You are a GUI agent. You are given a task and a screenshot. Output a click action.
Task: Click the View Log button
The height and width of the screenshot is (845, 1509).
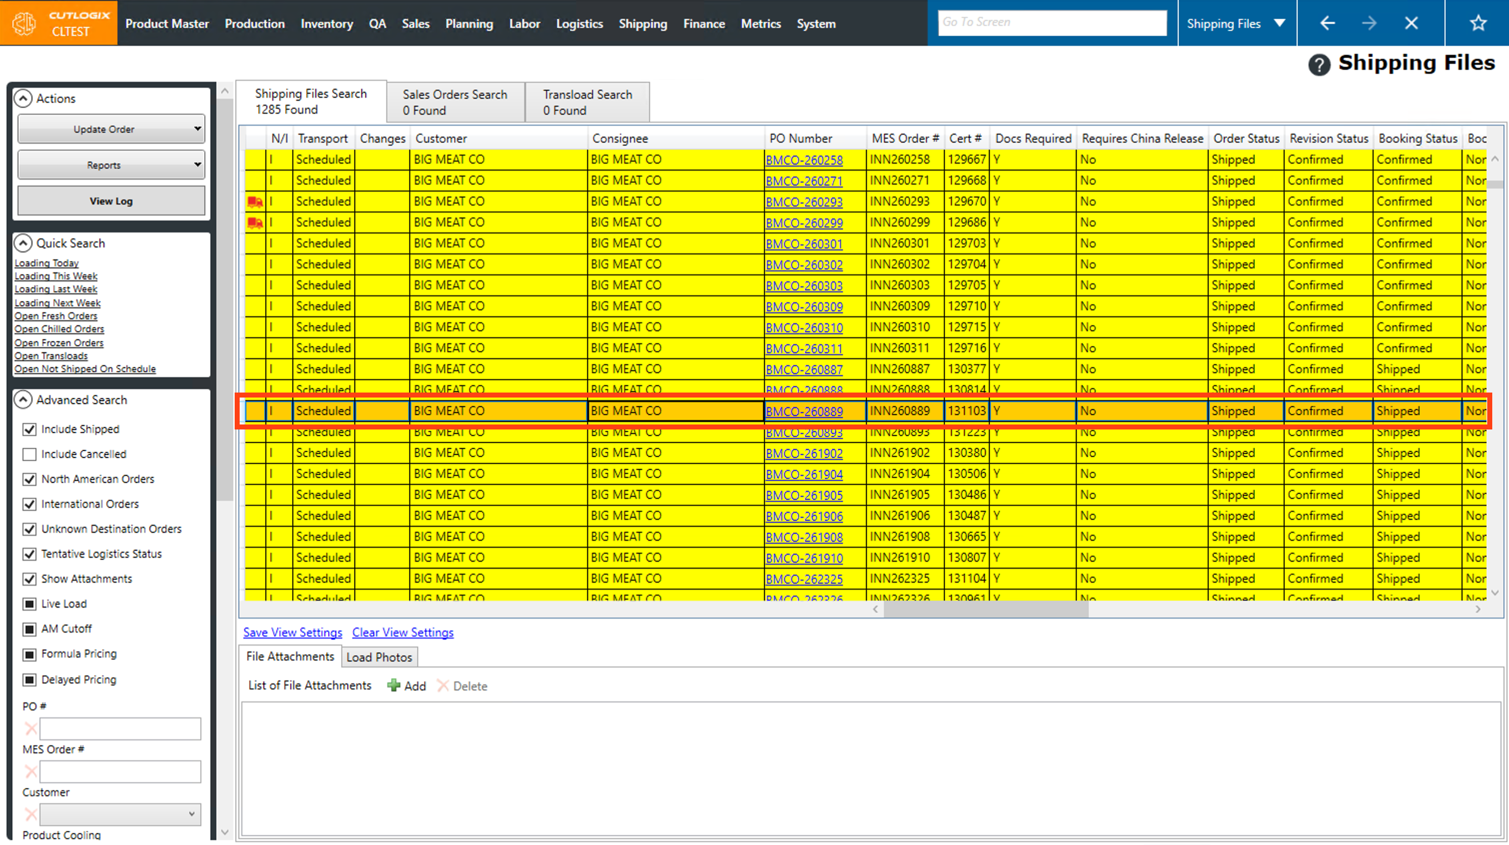[x=111, y=201]
